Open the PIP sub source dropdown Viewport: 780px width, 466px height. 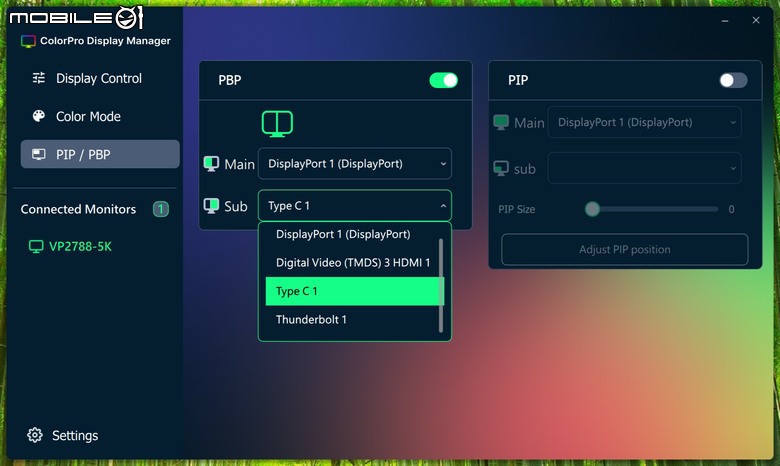click(644, 168)
